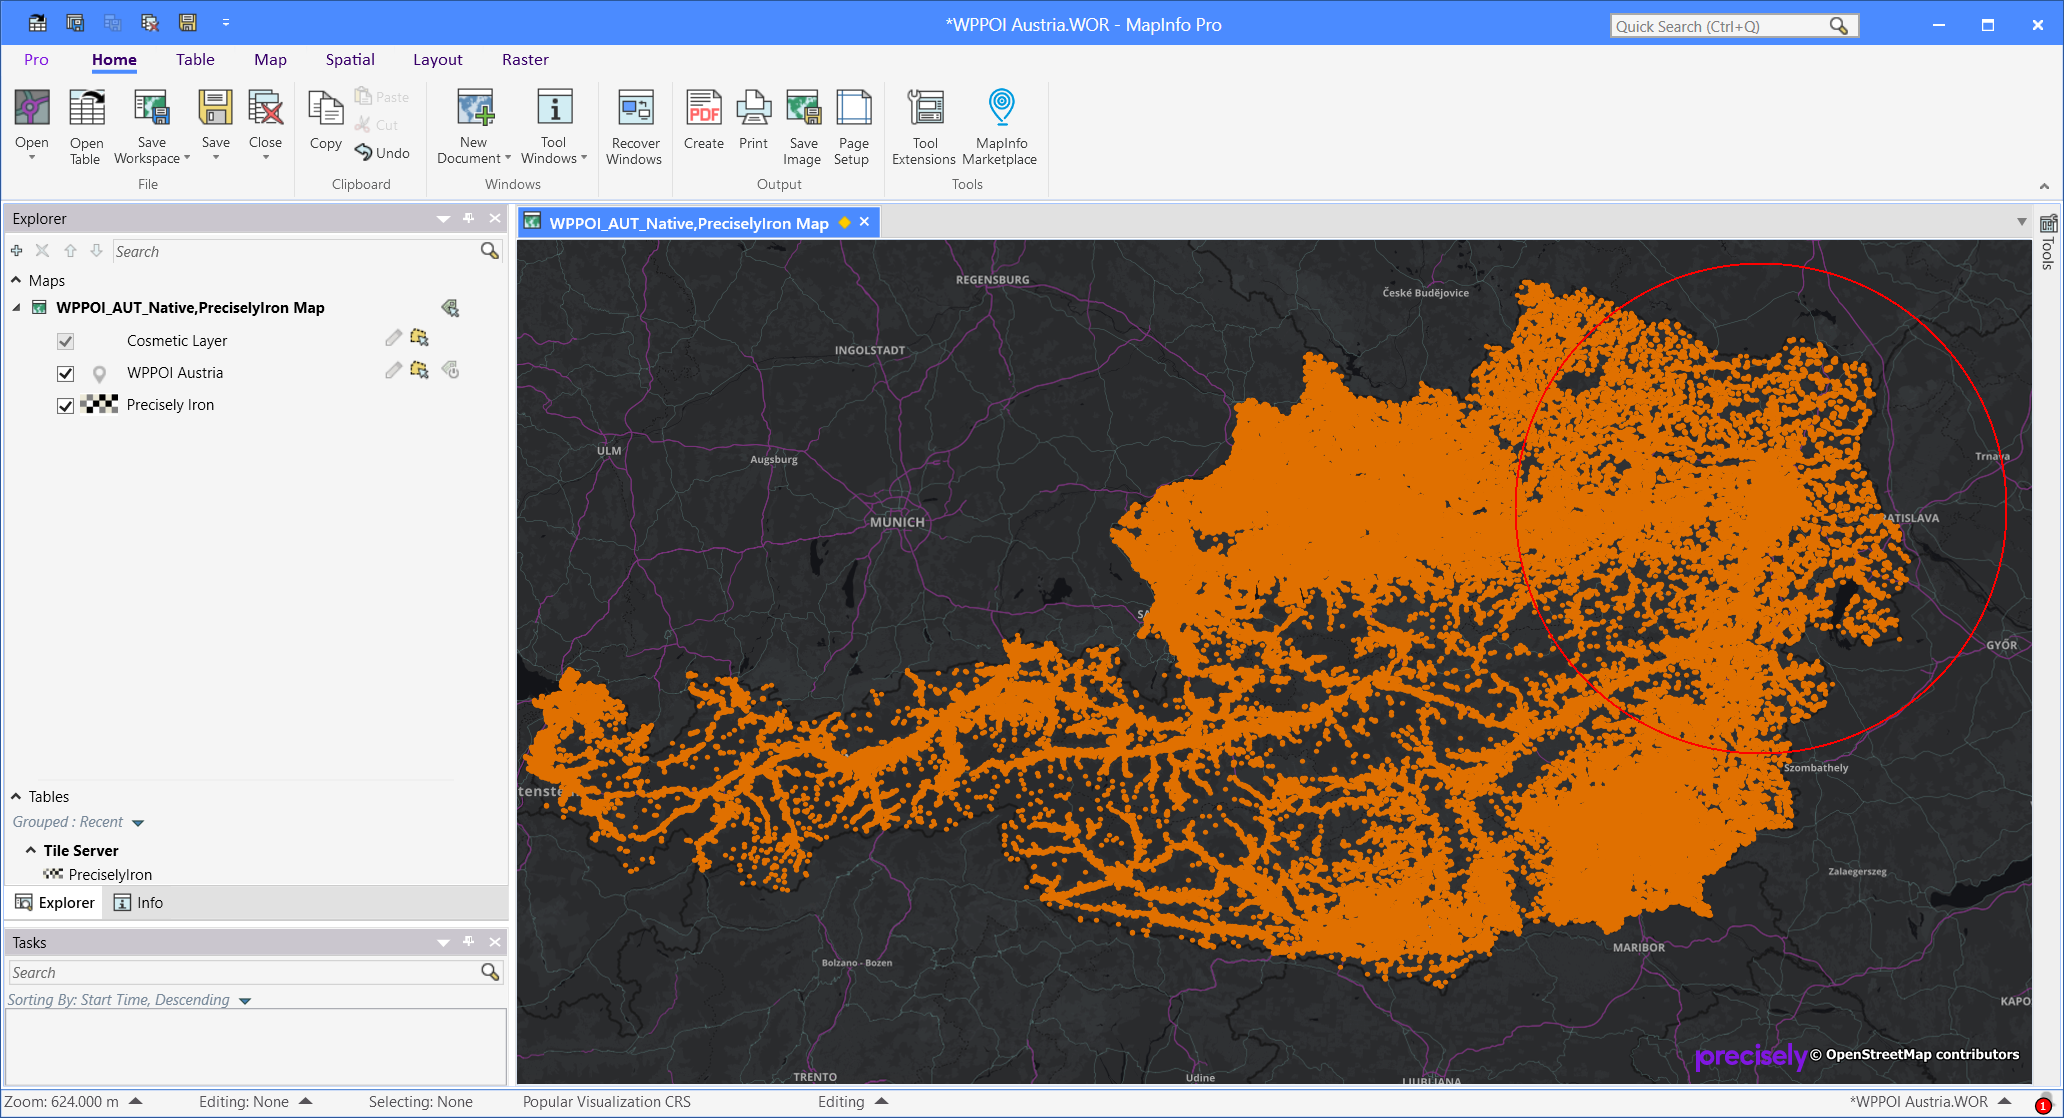This screenshot has width=2064, height=1118.
Task: Collapse the WPPOI_AUT_Native map tree node
Action: pyautogui.click(x=16, y=308)
